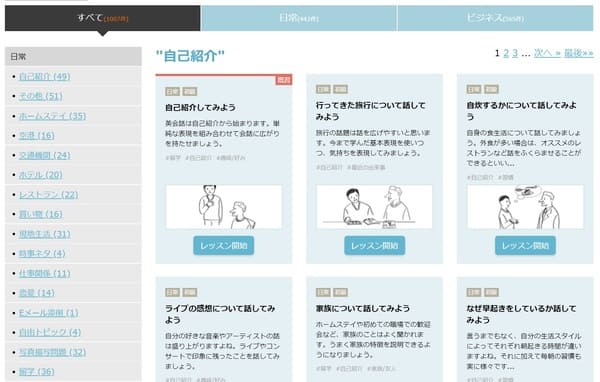600x382 pixels.
Task: Open the 家族について話してみよう lesson title
Action: [363, 309]
